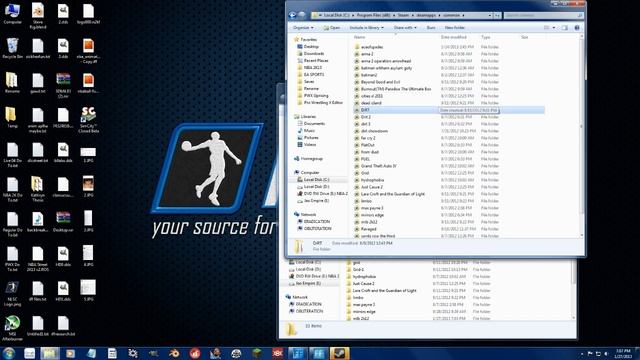The image size is (640, 360).
Task: Click the search box in front Explorer window
Action: tap(543, 16)
